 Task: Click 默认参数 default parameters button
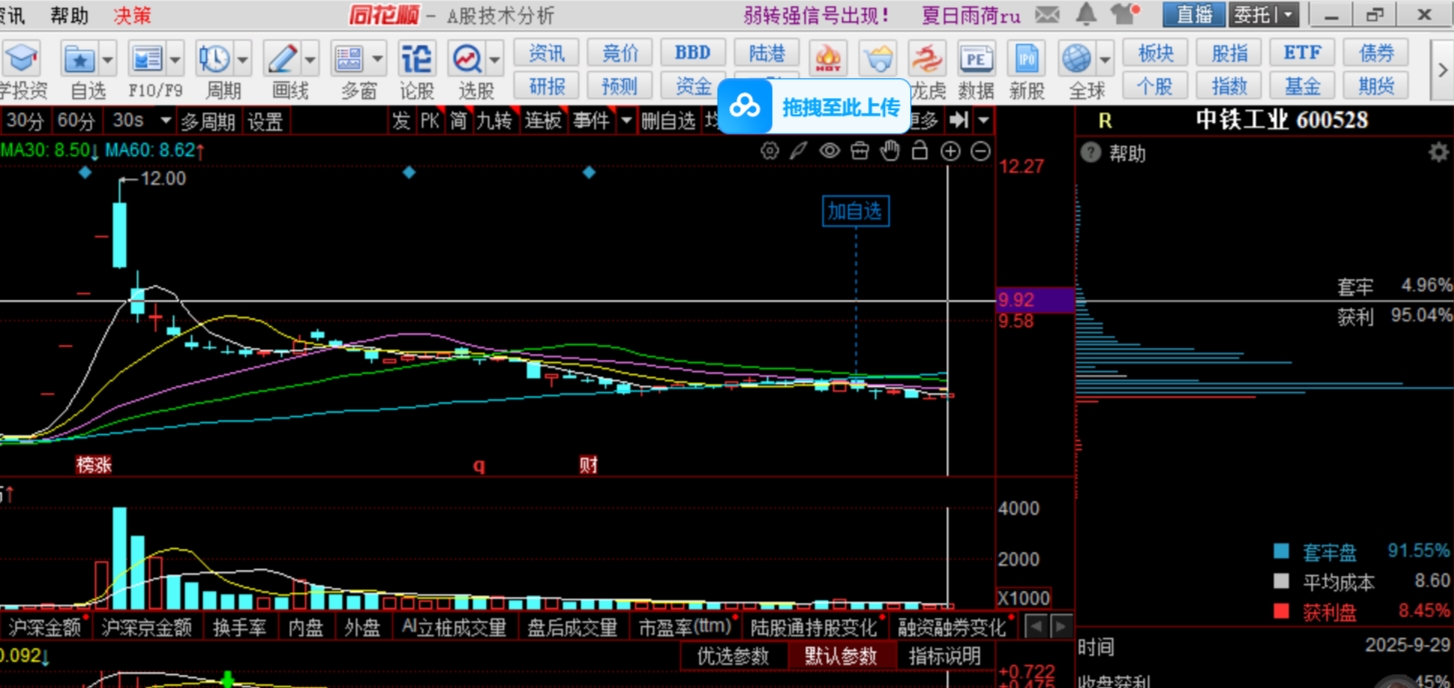coord(841,656)
